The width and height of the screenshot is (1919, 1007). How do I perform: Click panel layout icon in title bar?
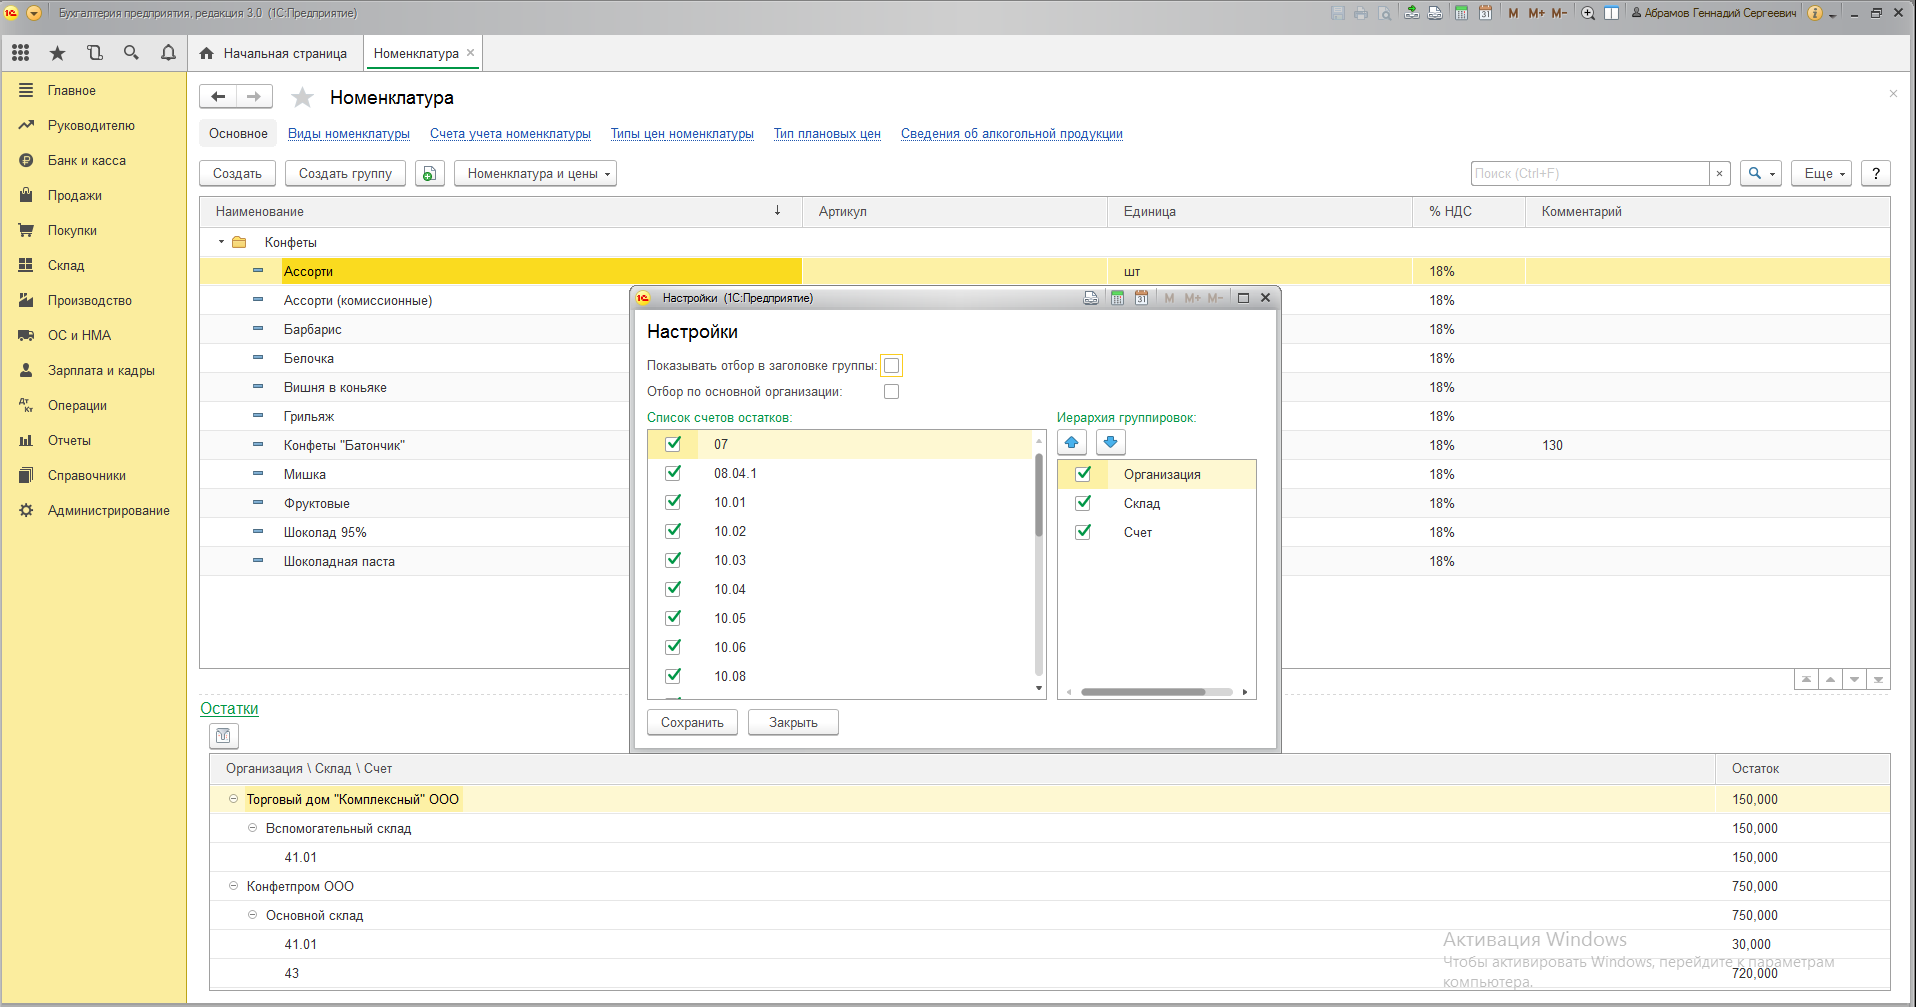coord(1611,13)
